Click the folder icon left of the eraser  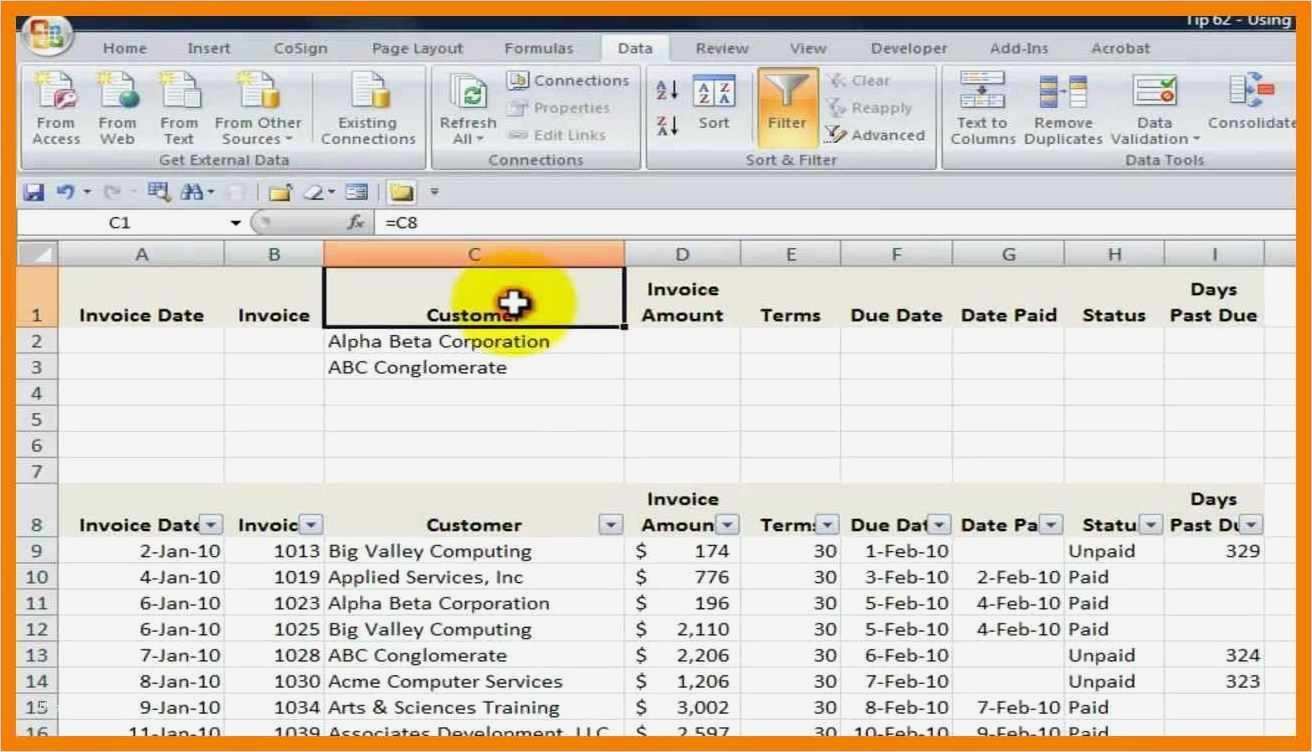(x=279, y=190)
